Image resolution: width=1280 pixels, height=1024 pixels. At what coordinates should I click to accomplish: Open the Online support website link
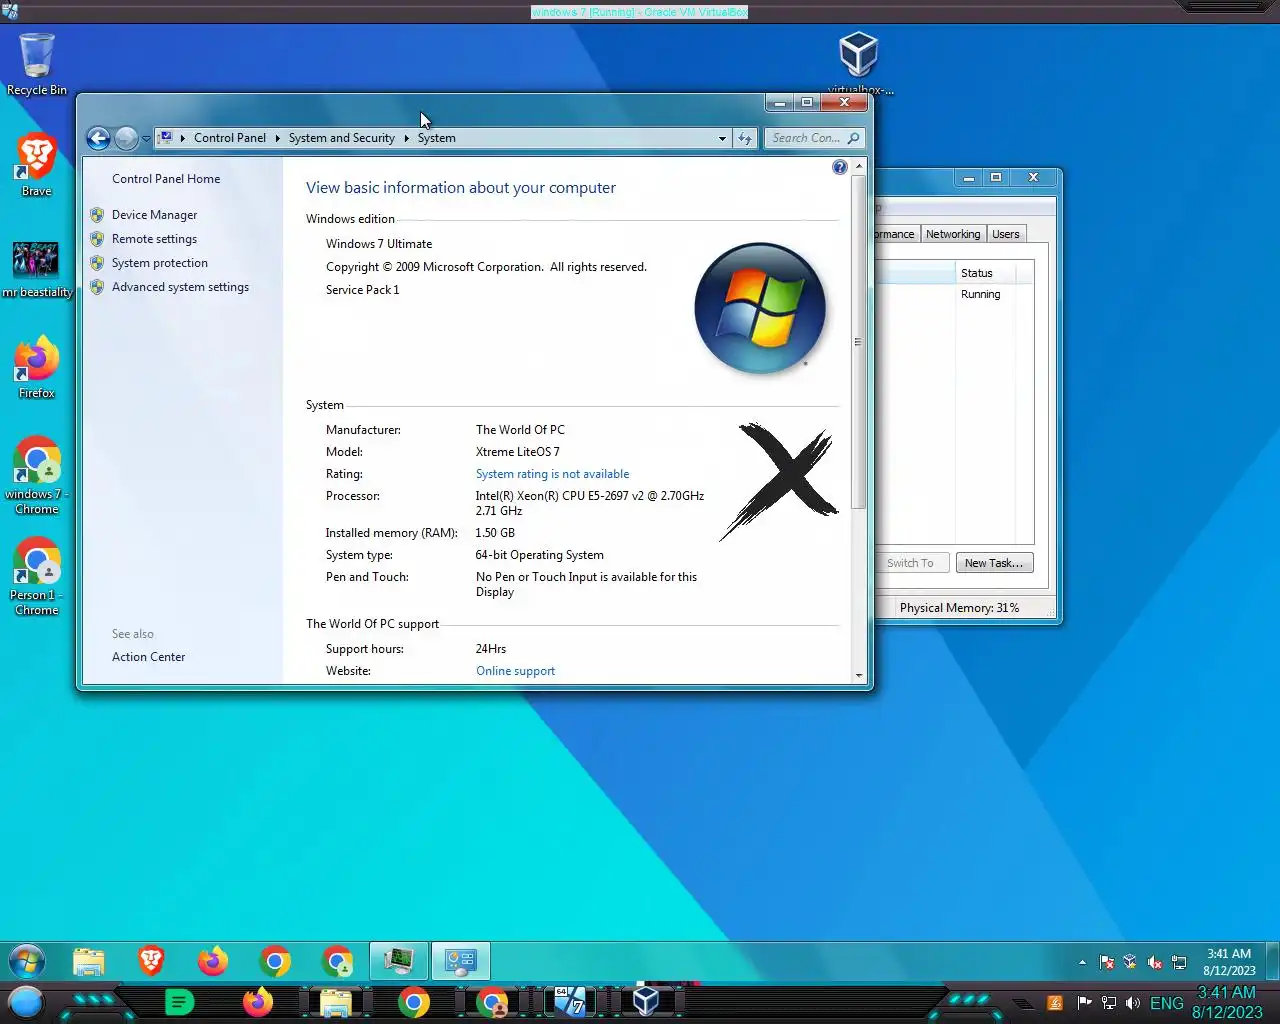tap(515, 671)
